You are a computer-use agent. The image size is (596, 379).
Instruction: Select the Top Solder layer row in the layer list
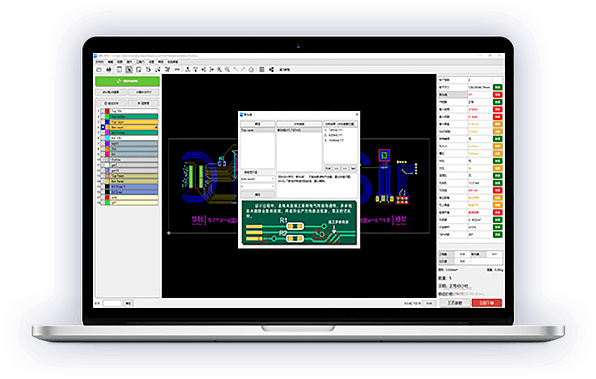click(134, 116)
